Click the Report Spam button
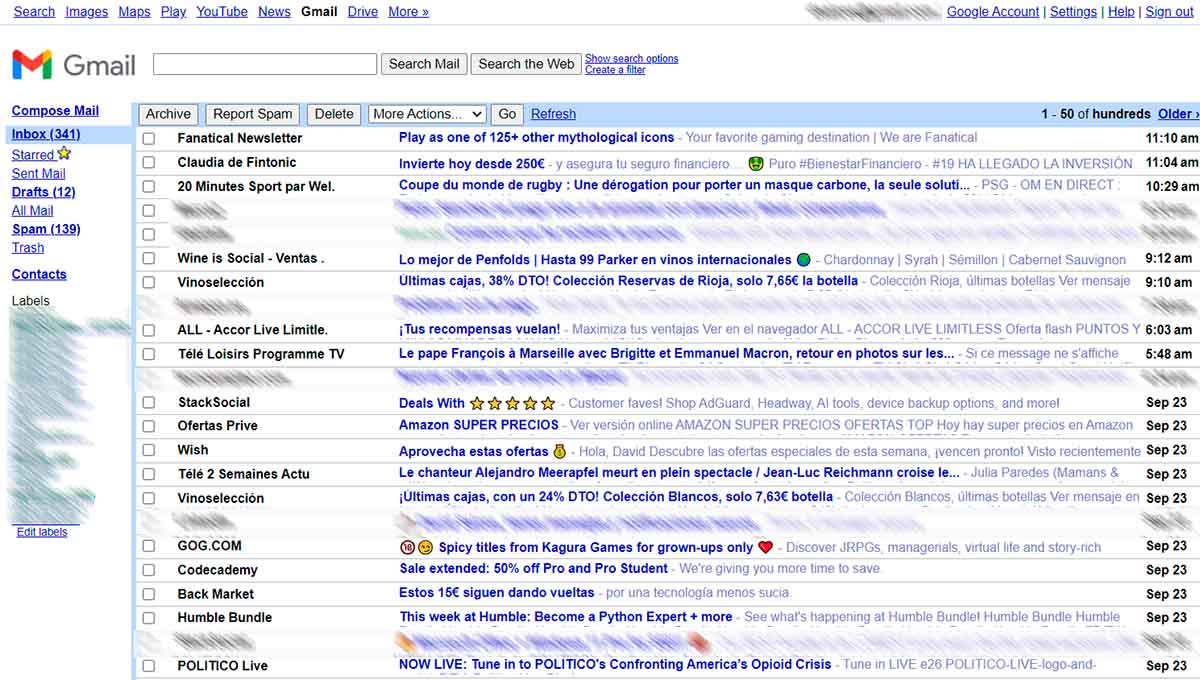This screenshot has height=680, width=1200. pos(253,114)
